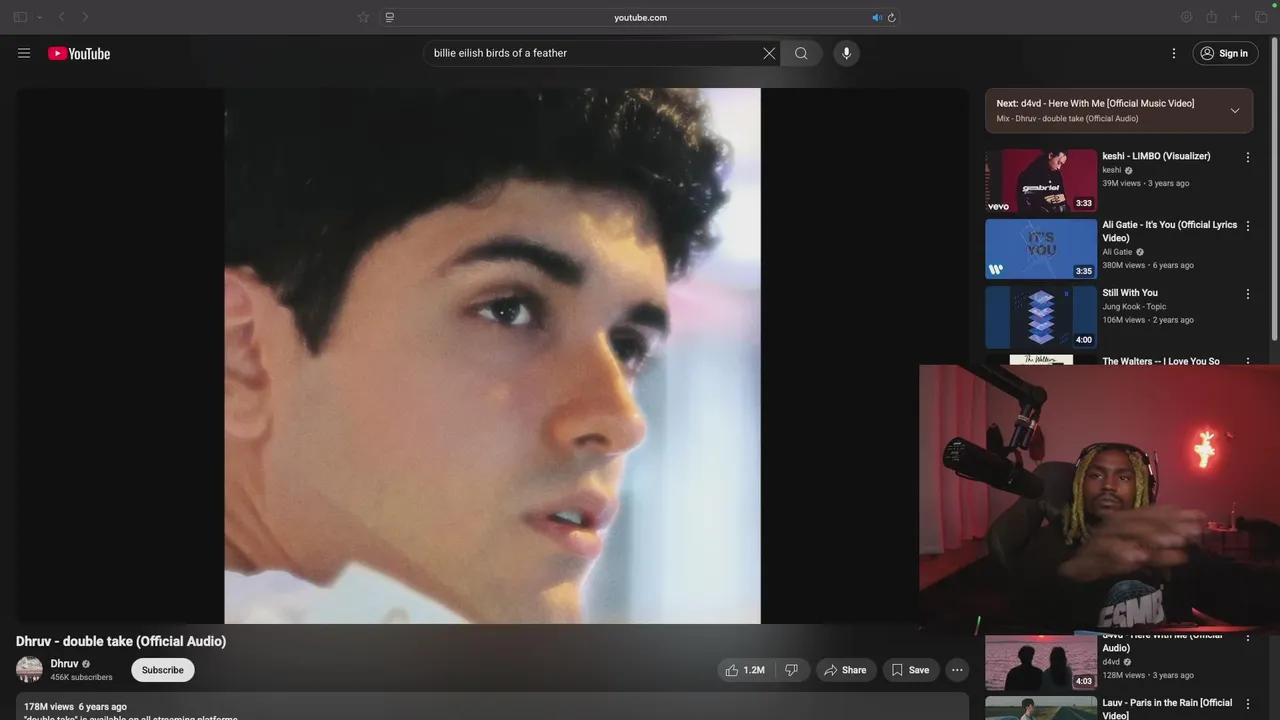Bookmark the page with the star icon
The height and width of the screenshot is (720, 1280).
click(363, 17)
